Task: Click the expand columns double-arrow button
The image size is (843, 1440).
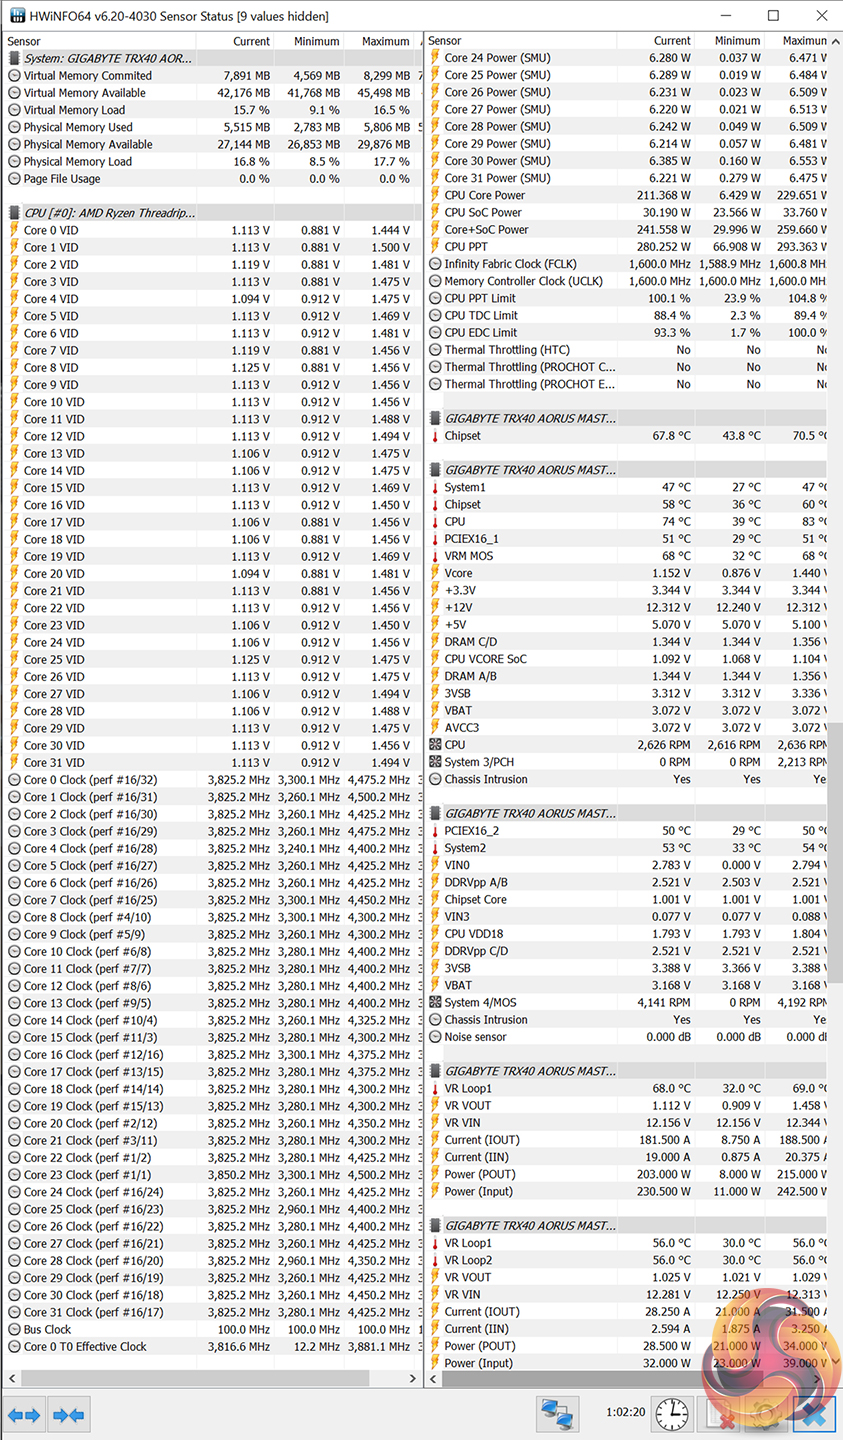Action: click(24, 1415)
